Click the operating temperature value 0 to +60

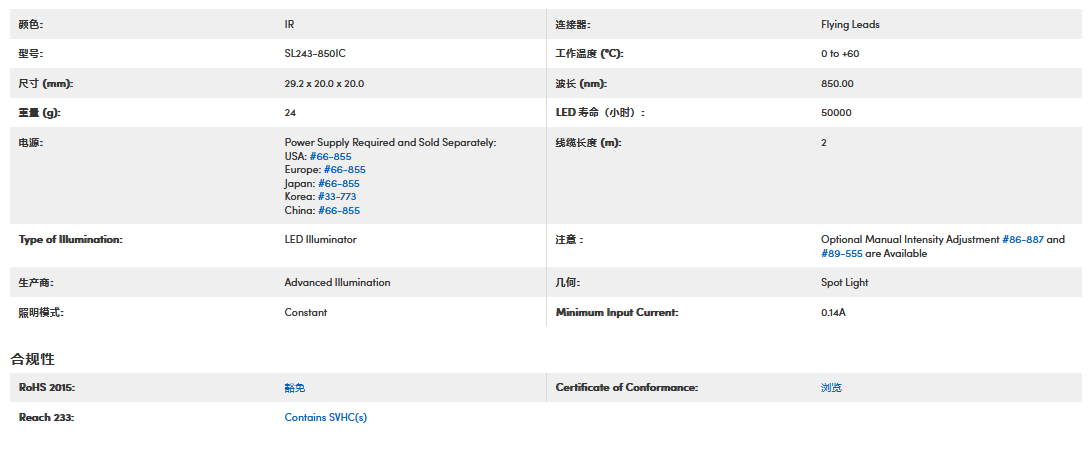click(839, 54)
